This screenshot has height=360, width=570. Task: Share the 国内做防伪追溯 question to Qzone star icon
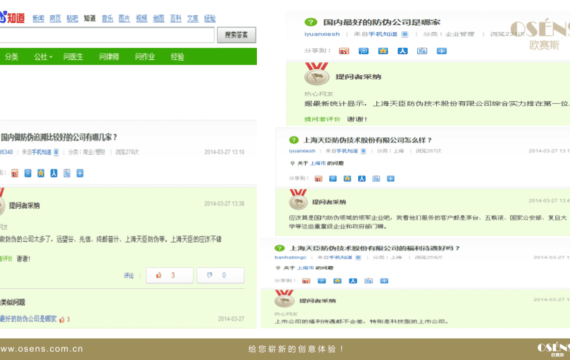click(x=41, y=173)
